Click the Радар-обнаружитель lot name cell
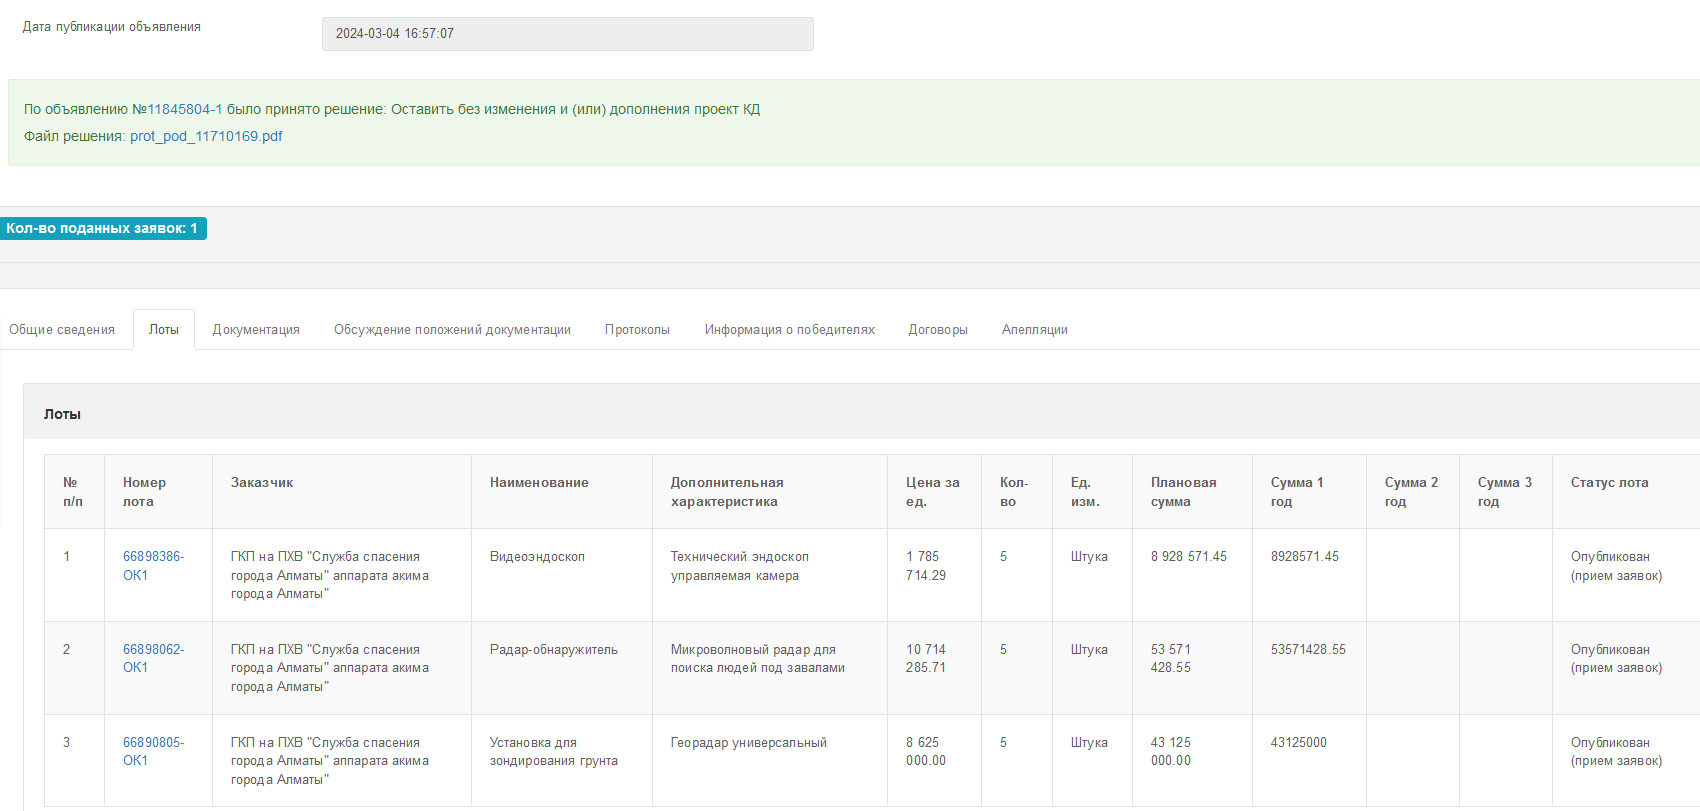The width and height of the screenshot is (1700, 811). (553, 650)
